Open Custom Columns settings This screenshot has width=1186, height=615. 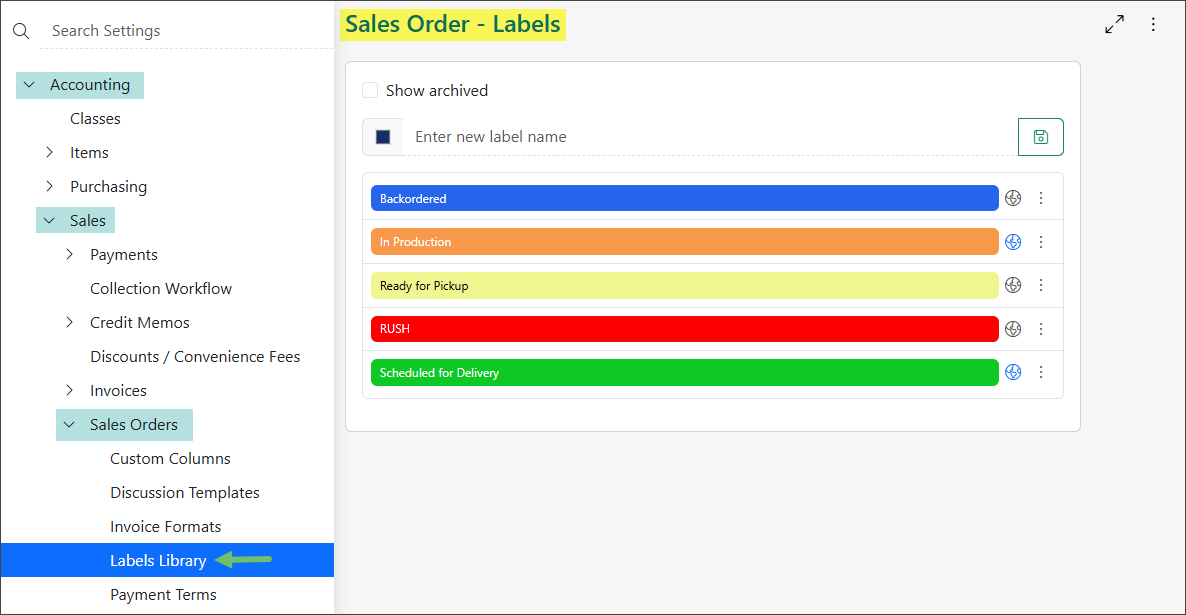pos(170,459)
